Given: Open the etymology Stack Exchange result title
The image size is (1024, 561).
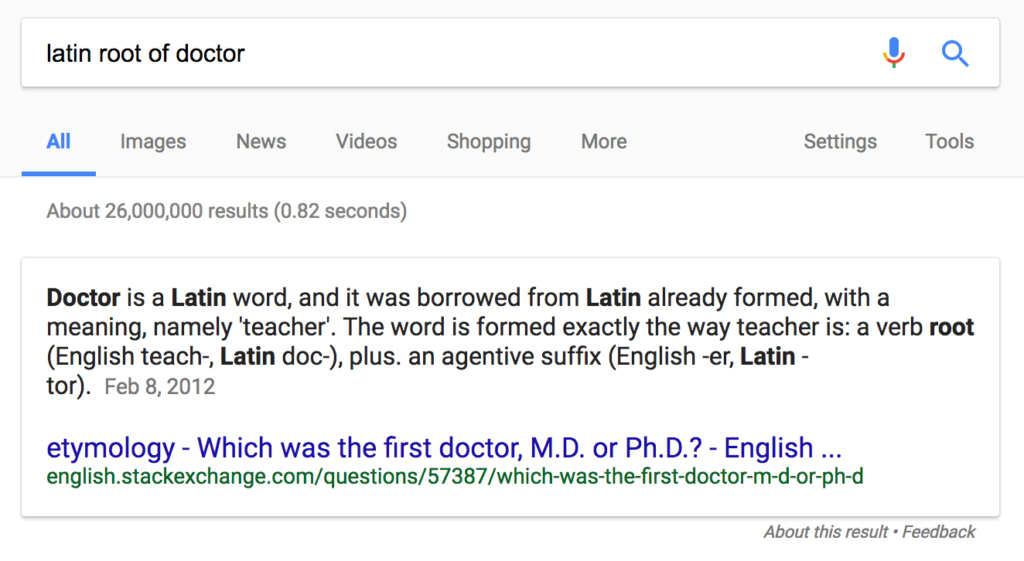Looking at the screenshot, I should point(444,448).
